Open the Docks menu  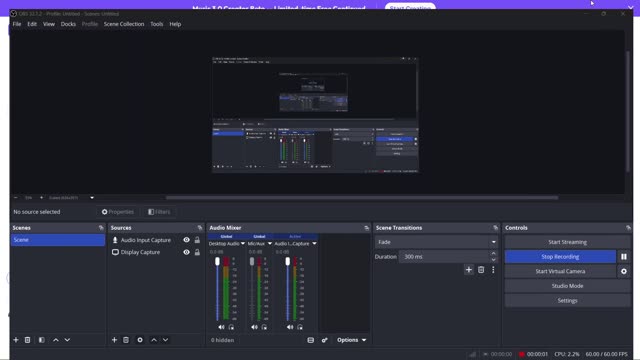[68, 24]
